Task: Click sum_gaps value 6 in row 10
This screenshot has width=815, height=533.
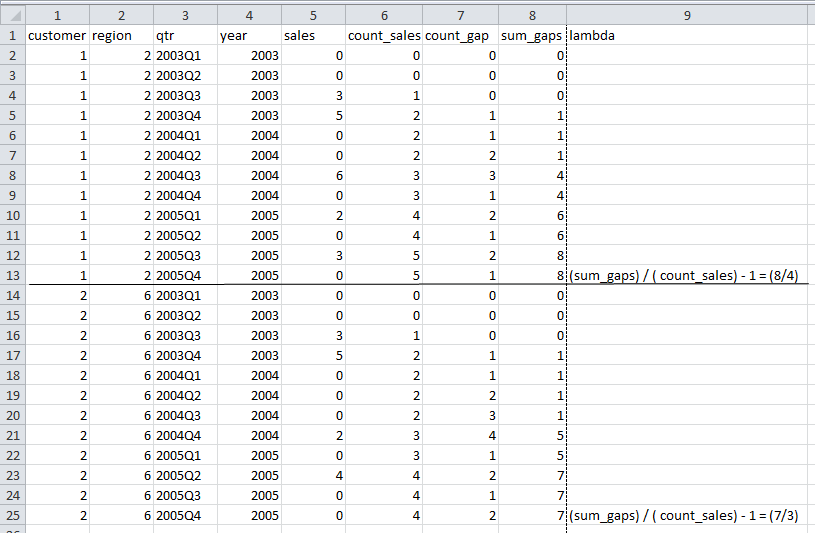Action: click(532, 216)
